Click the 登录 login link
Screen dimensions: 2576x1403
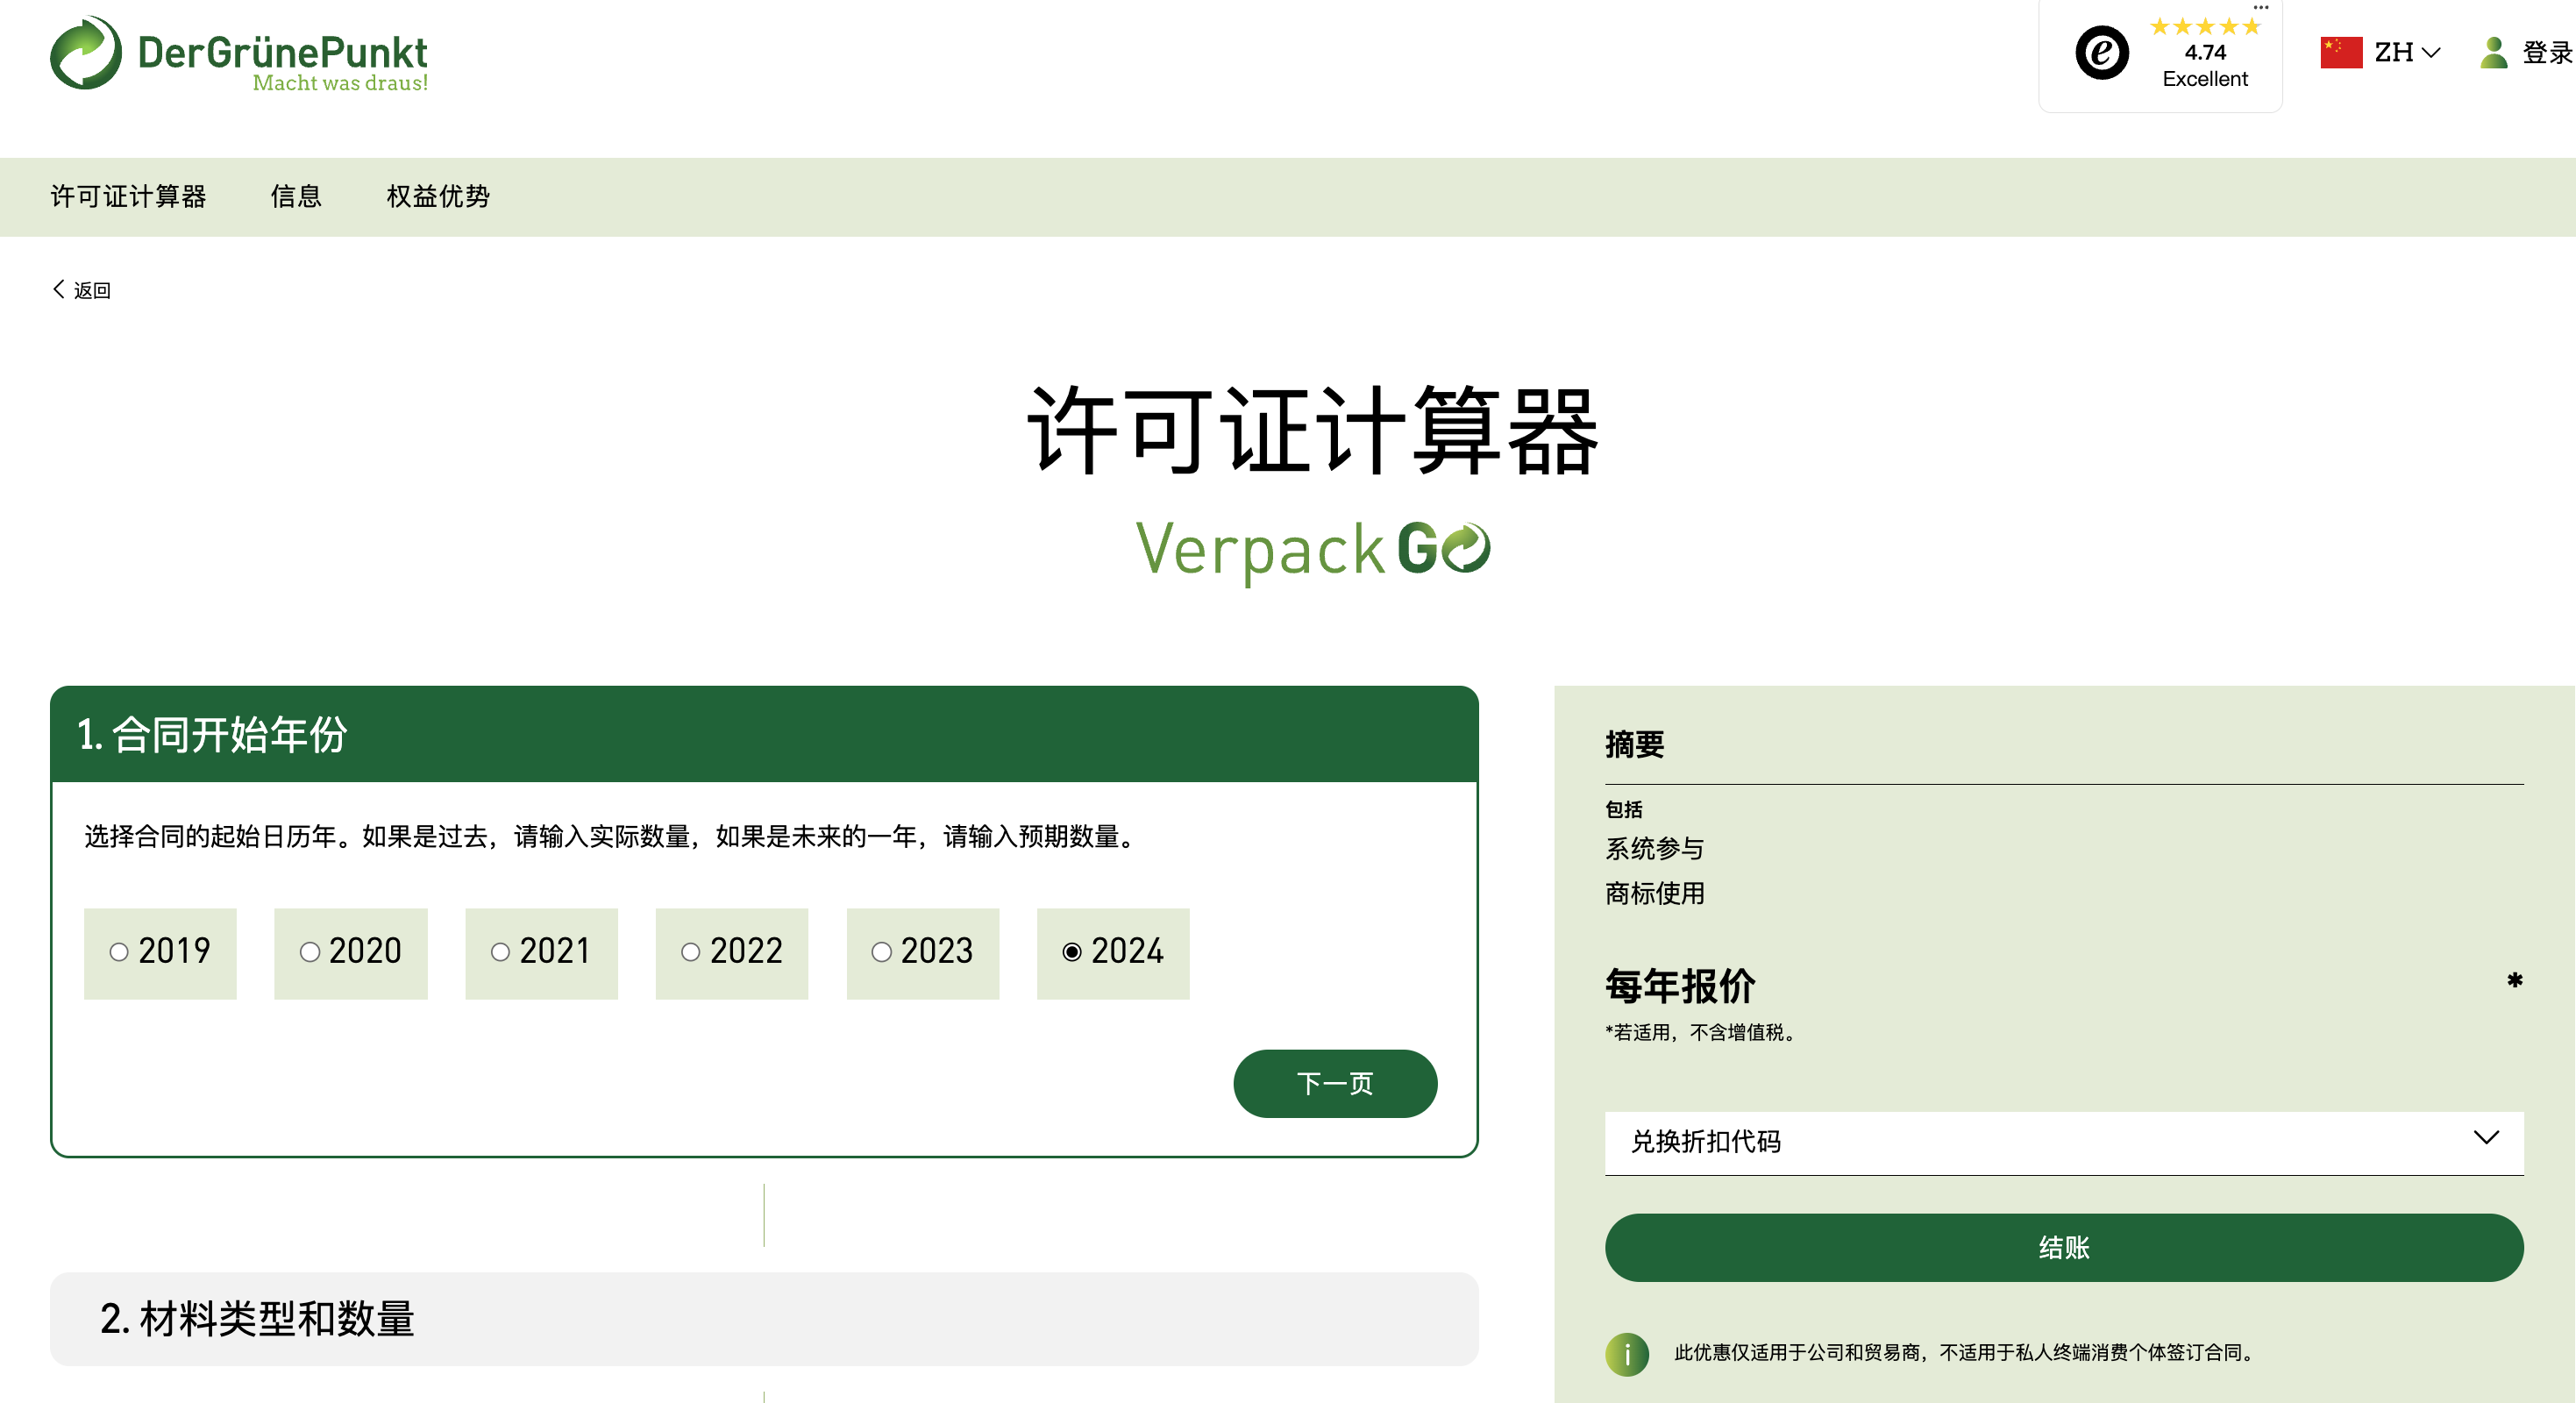tap(2547, 52)
